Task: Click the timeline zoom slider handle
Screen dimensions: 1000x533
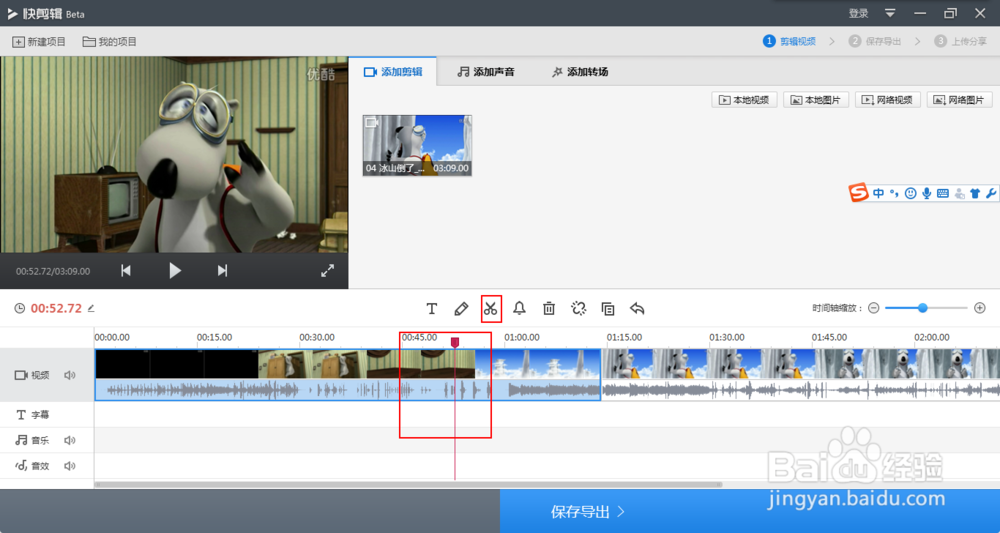Action: tap(923, 308)
